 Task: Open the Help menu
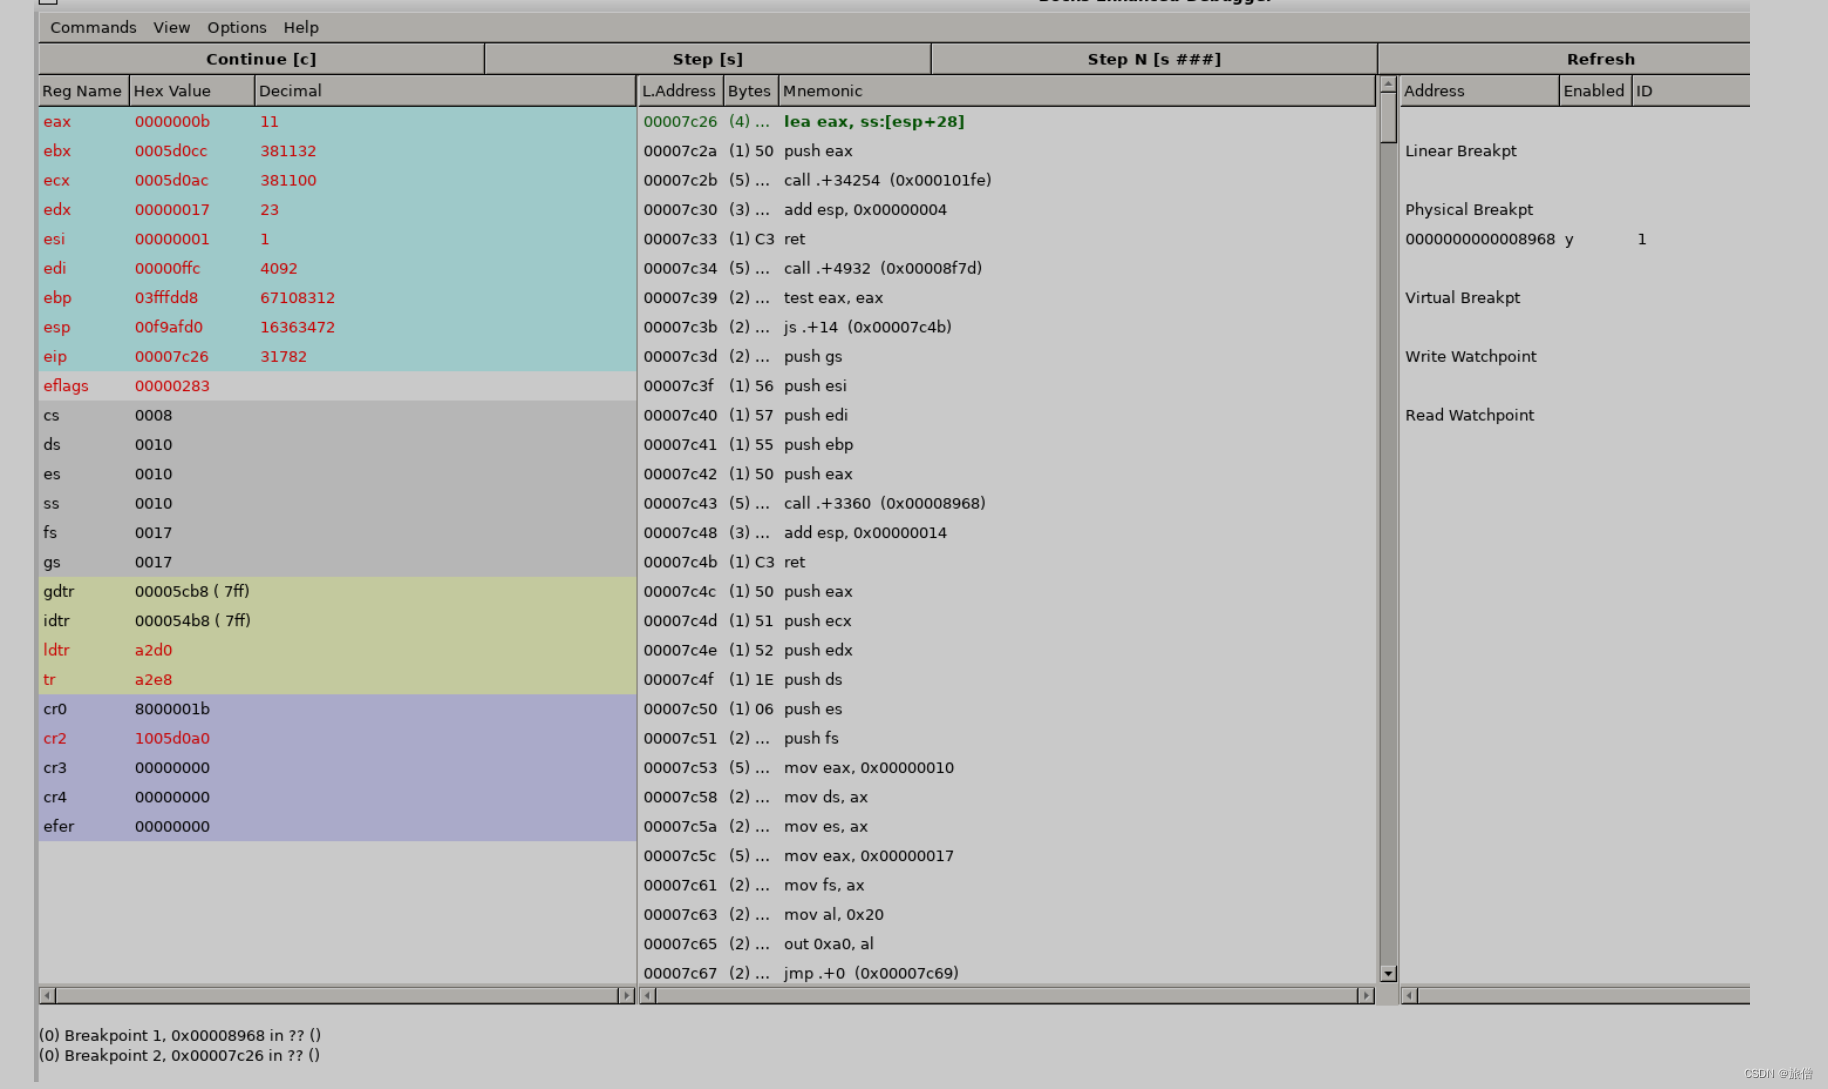300,27
